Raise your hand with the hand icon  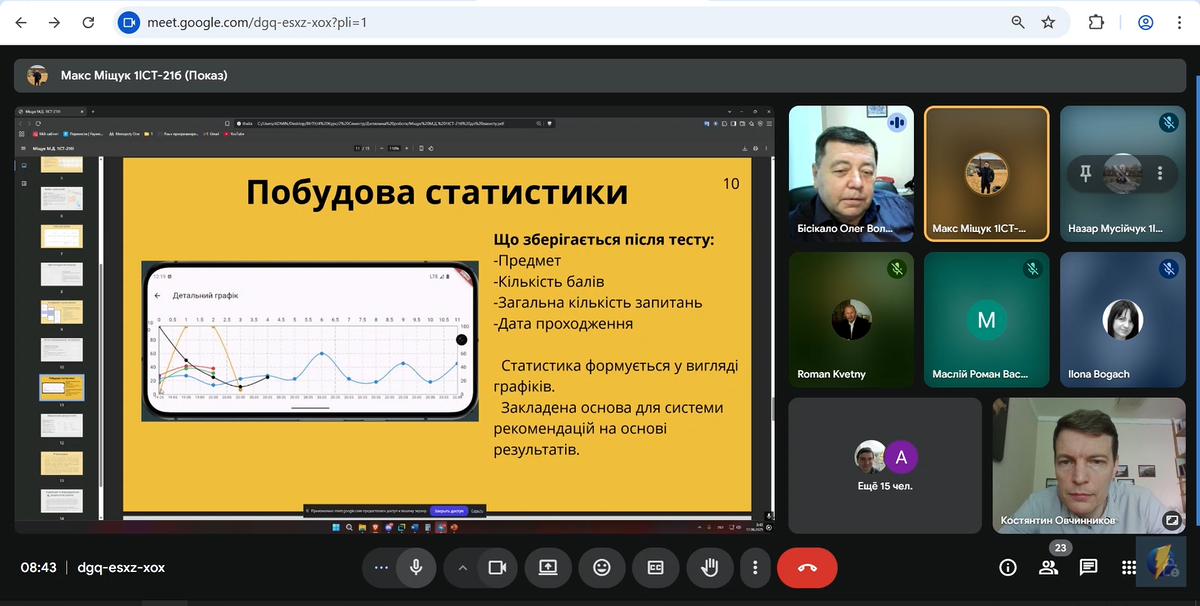click(710, 567)
